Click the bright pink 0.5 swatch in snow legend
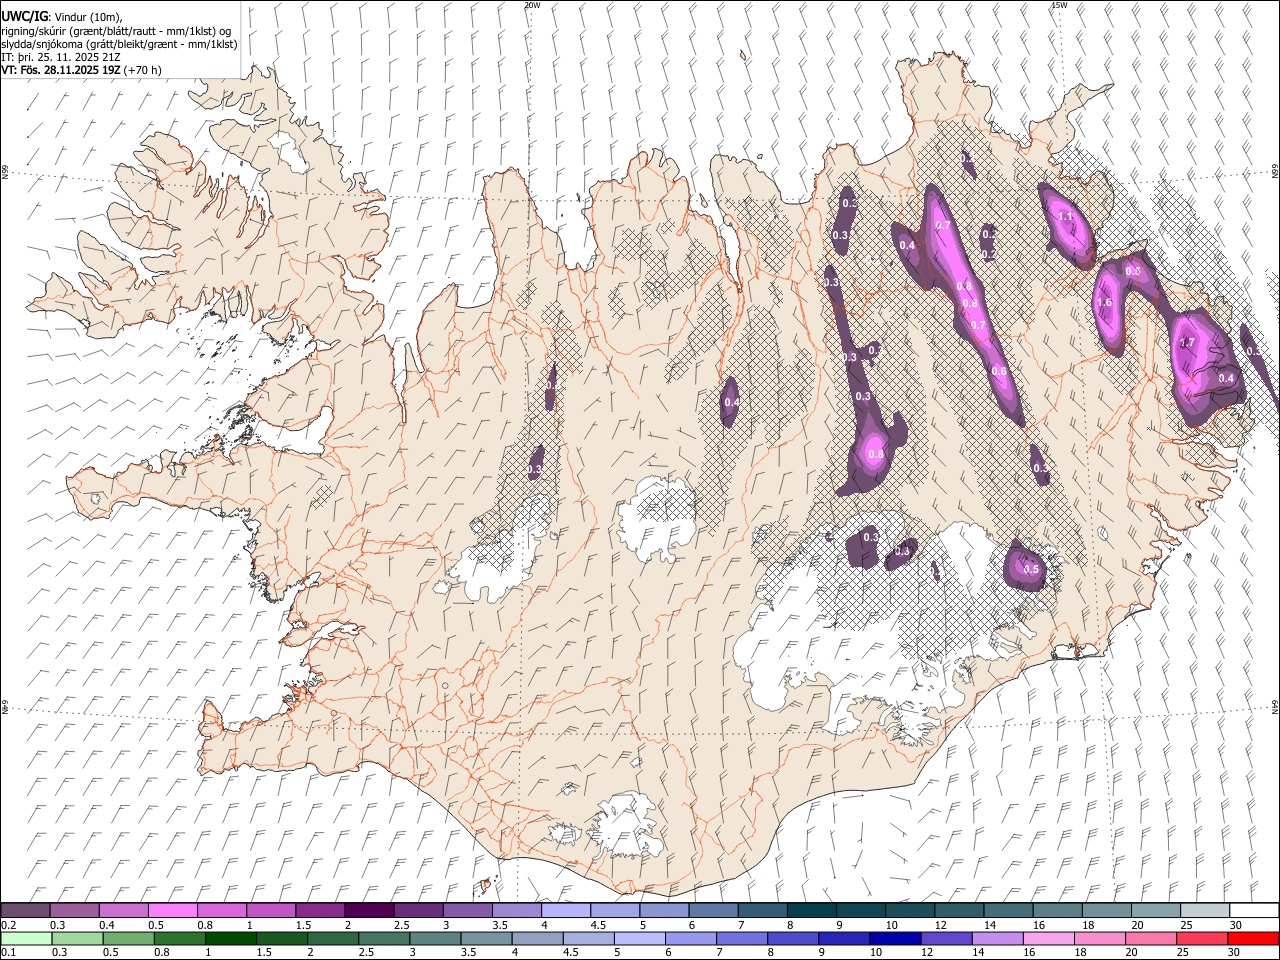Image resolution: width=1280 pixels, height=960 pixels. coord(172,910)
